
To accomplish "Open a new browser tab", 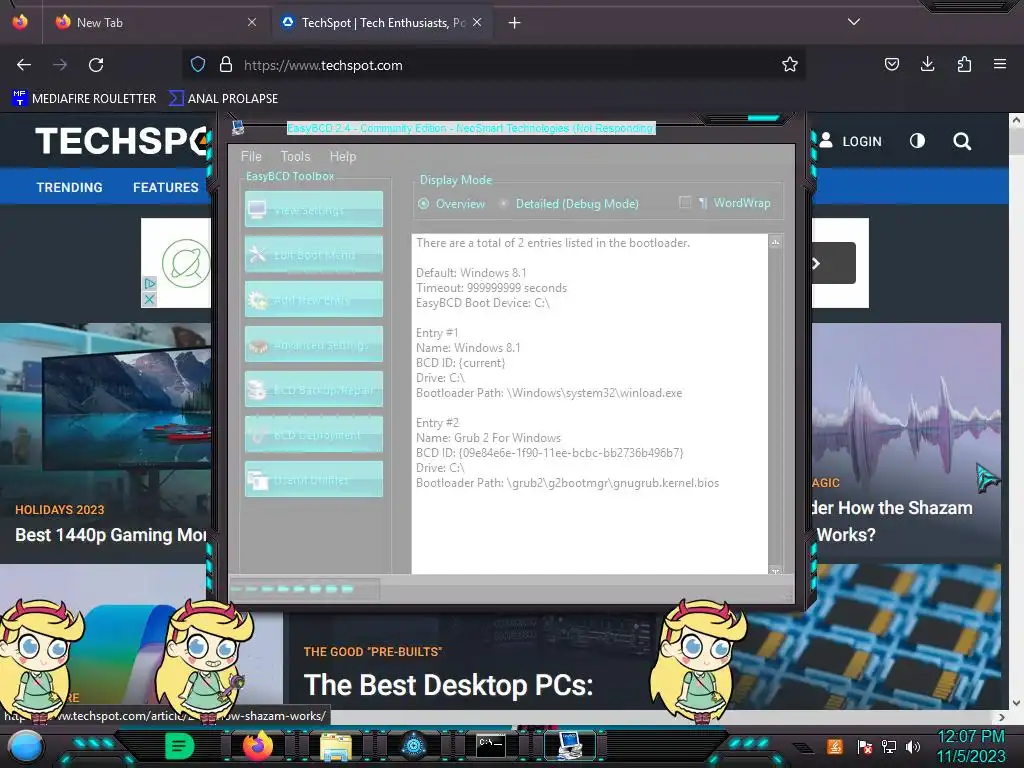I will tap(515, 23).
